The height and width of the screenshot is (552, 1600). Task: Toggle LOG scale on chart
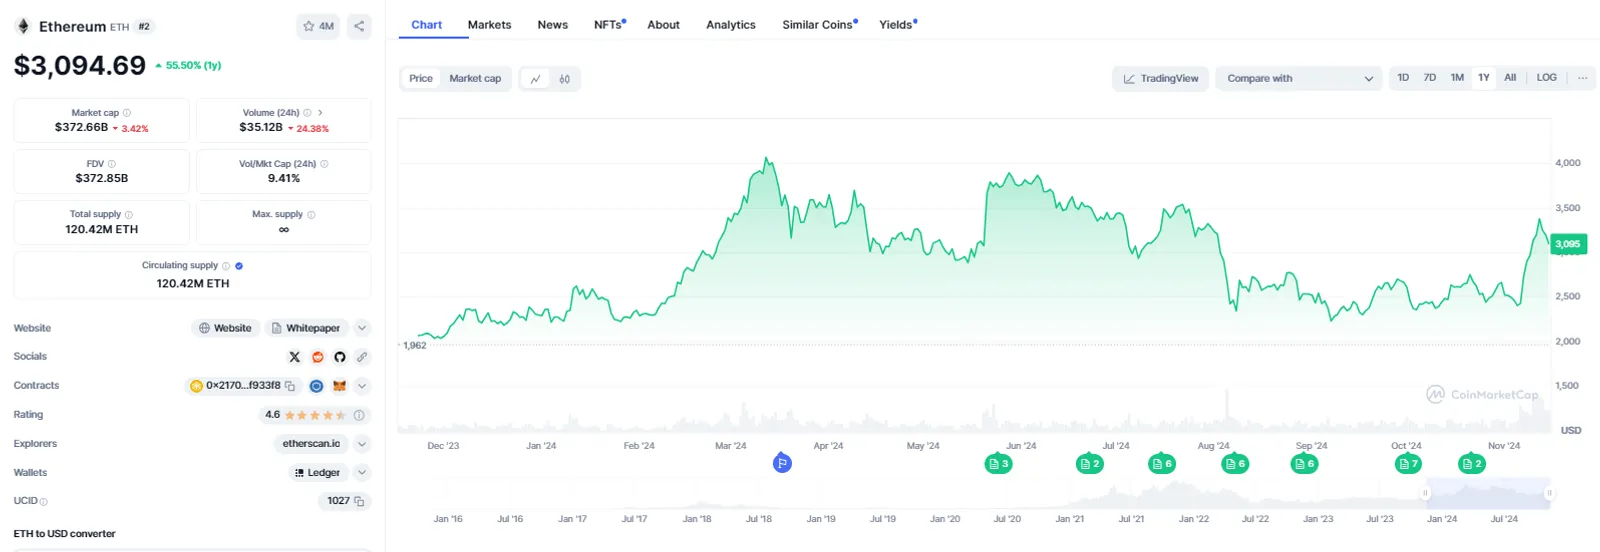coord(1547,78)
